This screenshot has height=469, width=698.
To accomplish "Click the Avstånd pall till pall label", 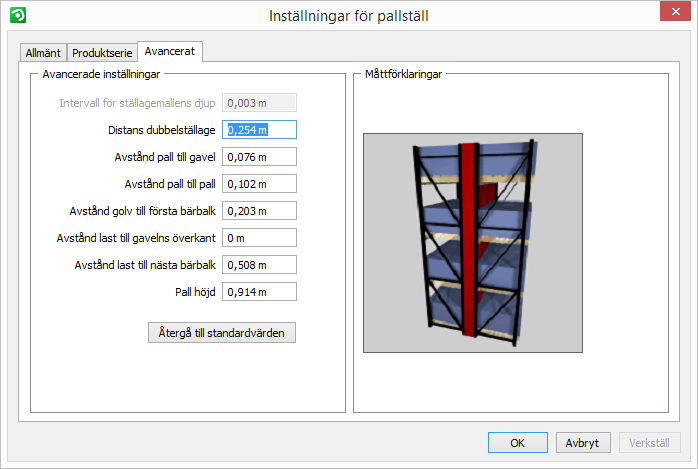I will tap(170, 184).
